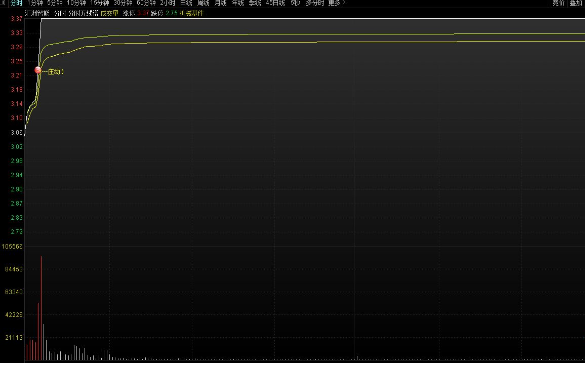Open the 周线 weekly chart
The height and width of the screenshot is (365, 585).
[x=203, y=3]
